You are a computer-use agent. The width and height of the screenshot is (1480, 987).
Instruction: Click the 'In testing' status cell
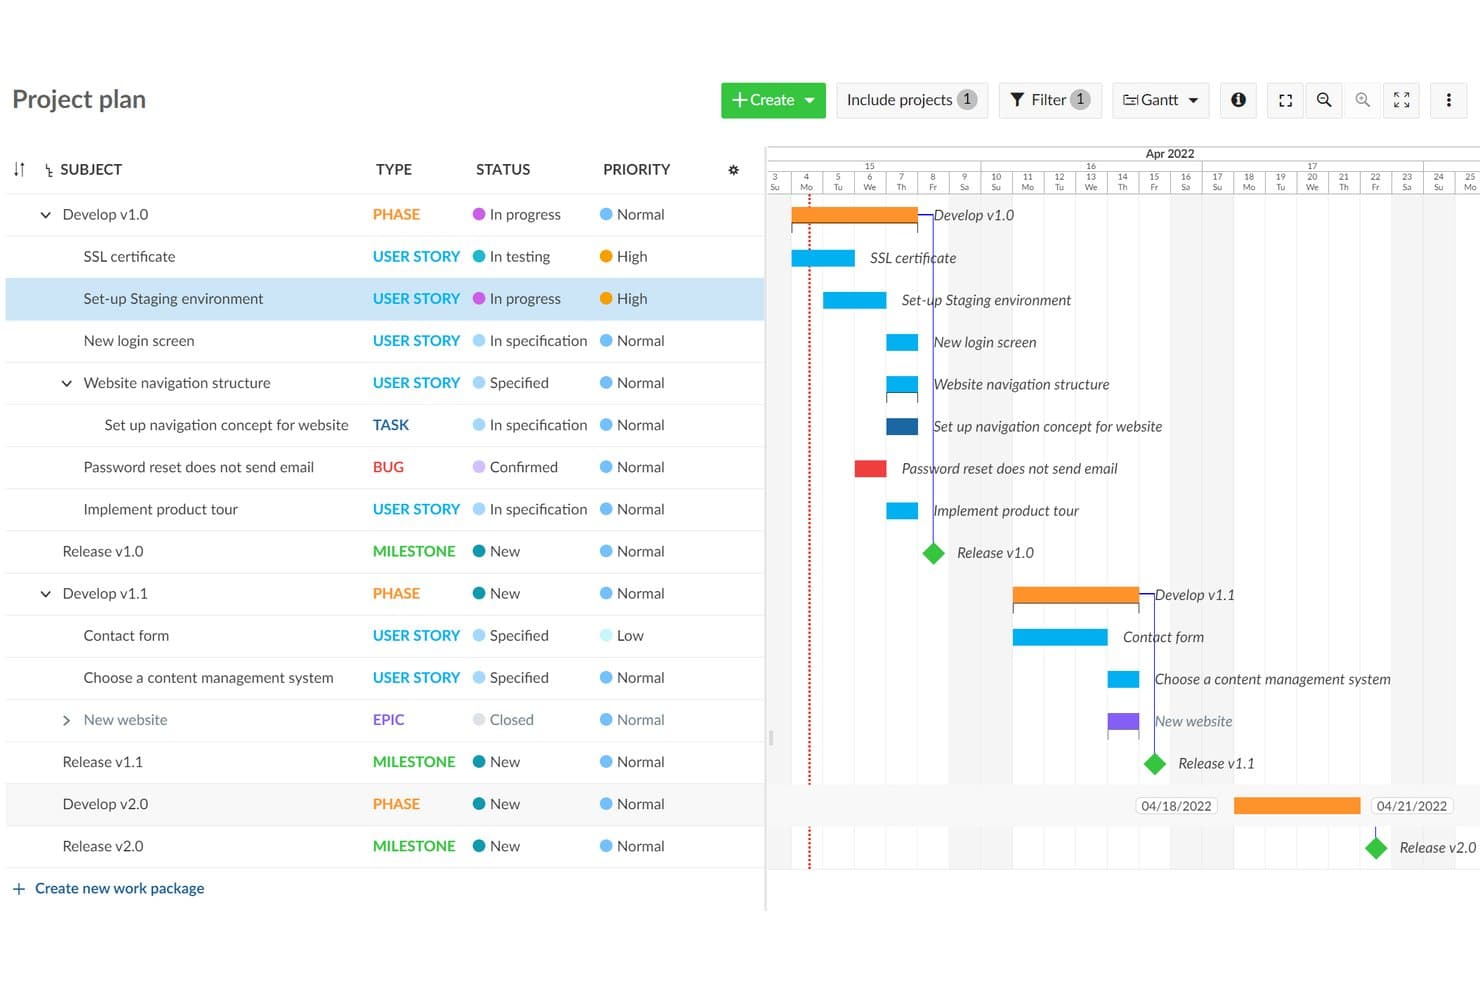click(x=511, y=257)
